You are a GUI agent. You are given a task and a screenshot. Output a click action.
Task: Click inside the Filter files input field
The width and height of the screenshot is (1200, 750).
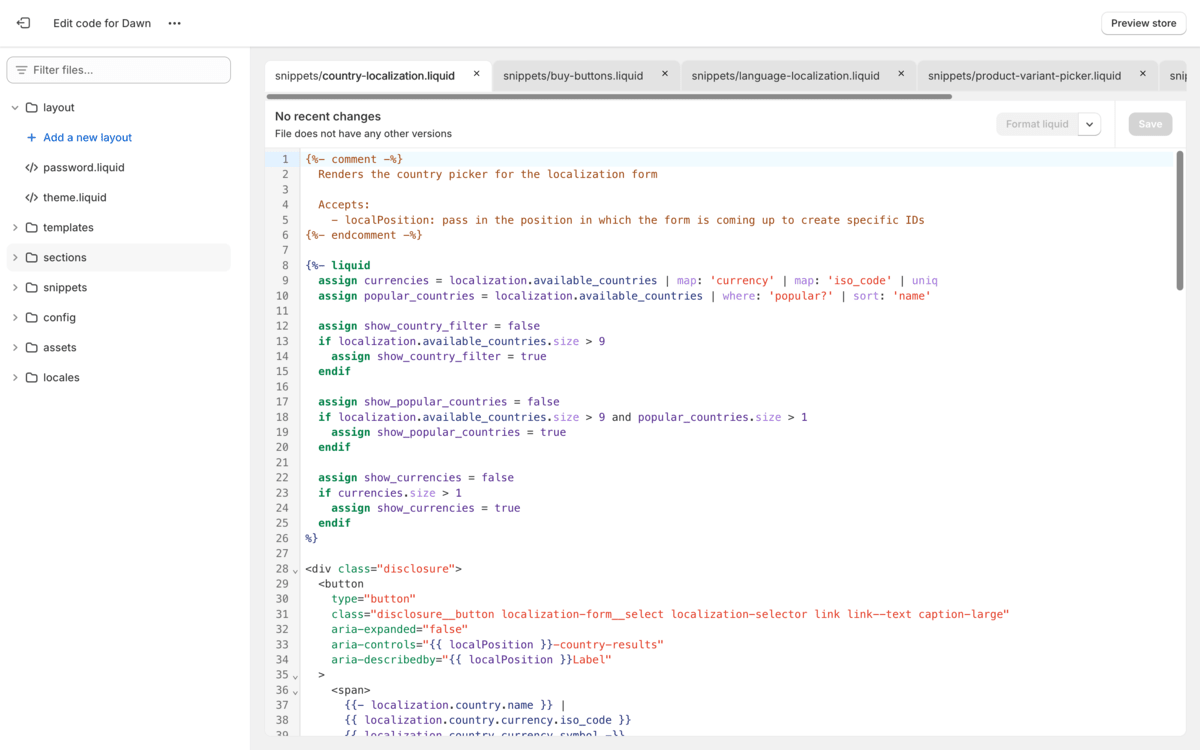(120, 71)
